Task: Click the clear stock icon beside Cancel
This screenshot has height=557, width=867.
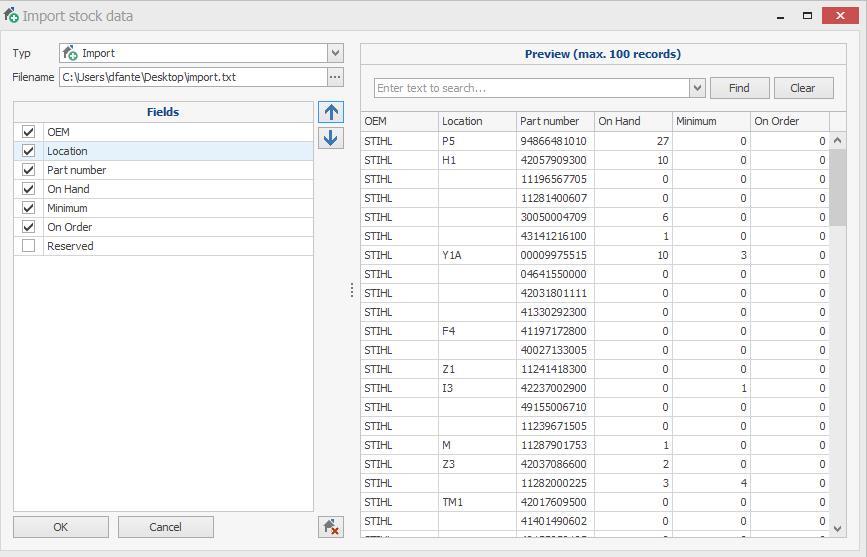Action: coord(331,527)
